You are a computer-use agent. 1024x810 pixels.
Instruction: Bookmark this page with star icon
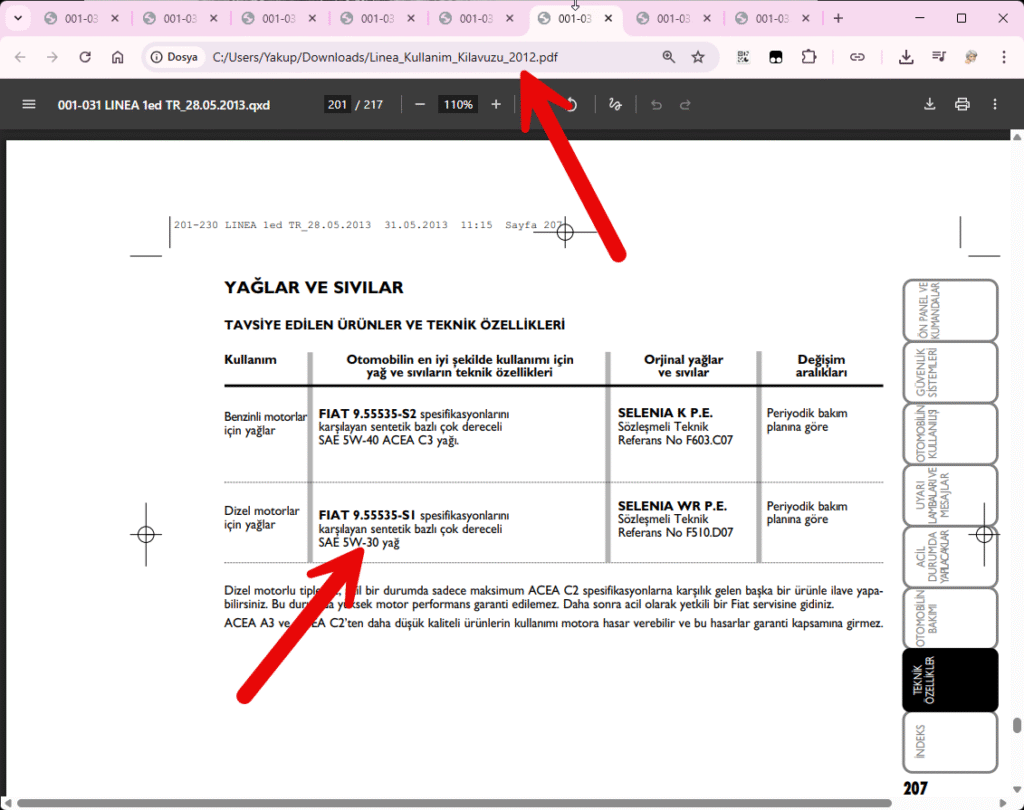(x=698, y=57)
